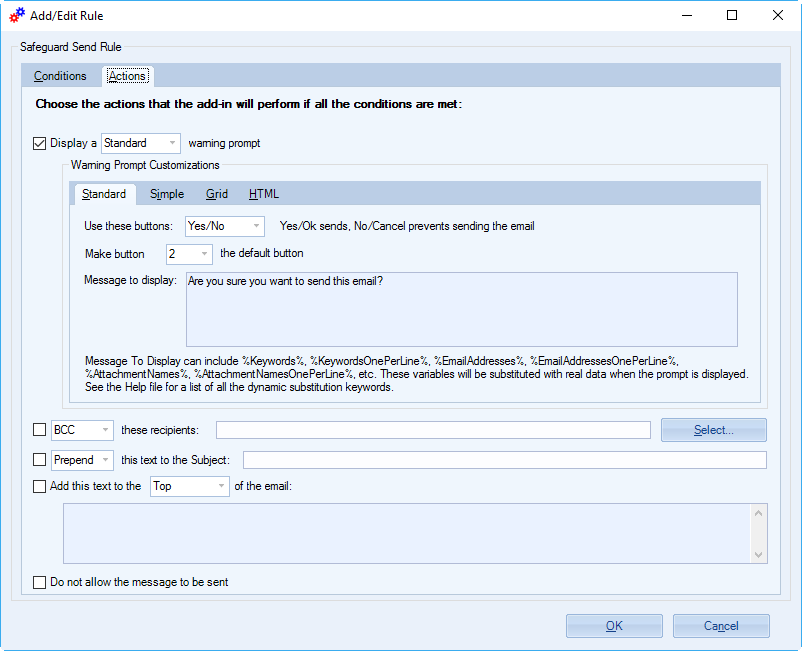802x651 pixels.
Task: Tick the Add this text to the email checkbox
Action: [39, 486]
